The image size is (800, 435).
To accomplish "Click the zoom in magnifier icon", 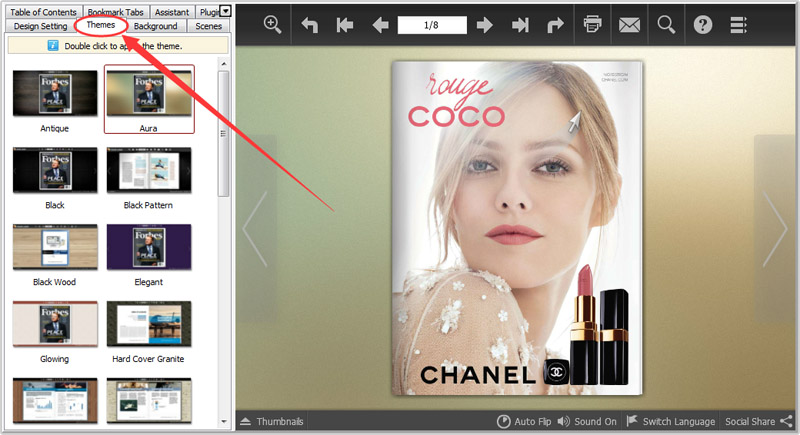I will 272,24.
